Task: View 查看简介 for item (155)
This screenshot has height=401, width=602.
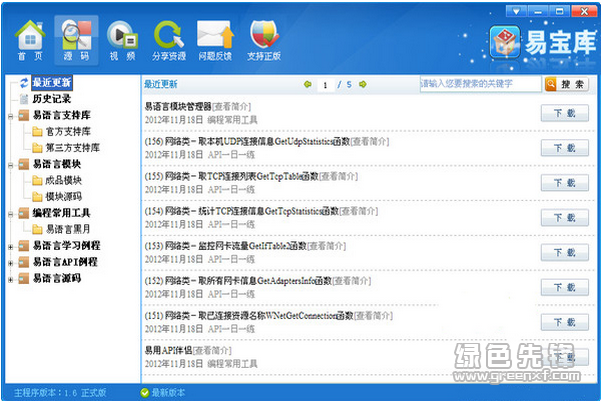Action: [339, 177]
